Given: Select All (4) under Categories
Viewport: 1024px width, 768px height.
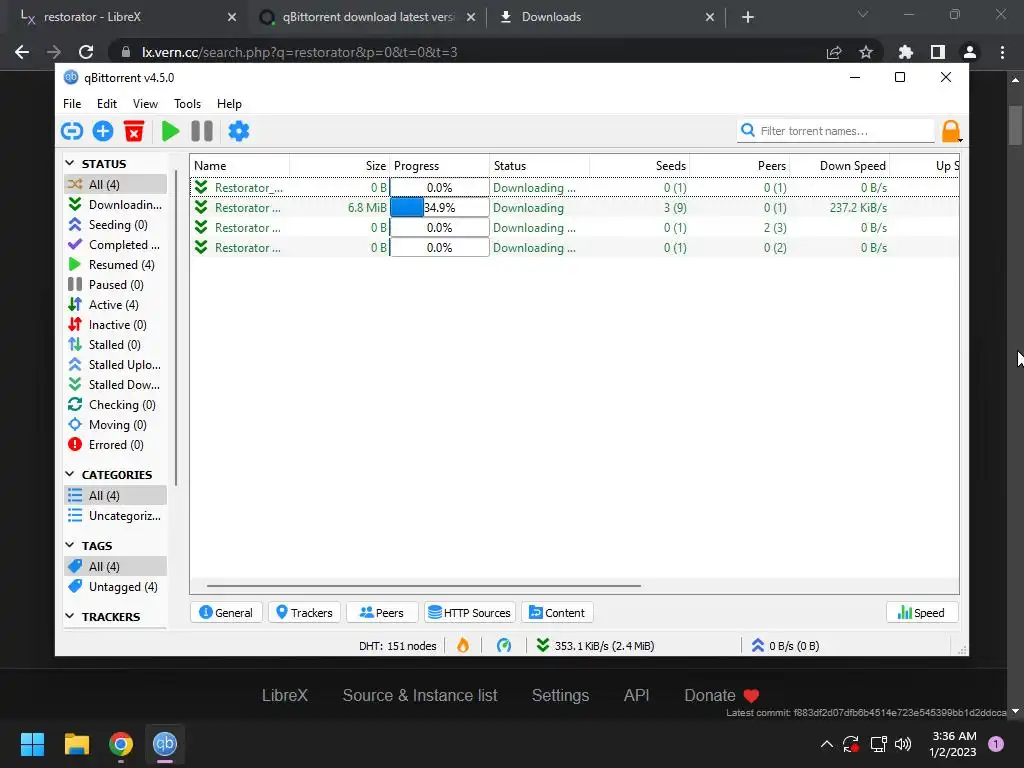Looking at the screenshot, I should click(116, 496).
